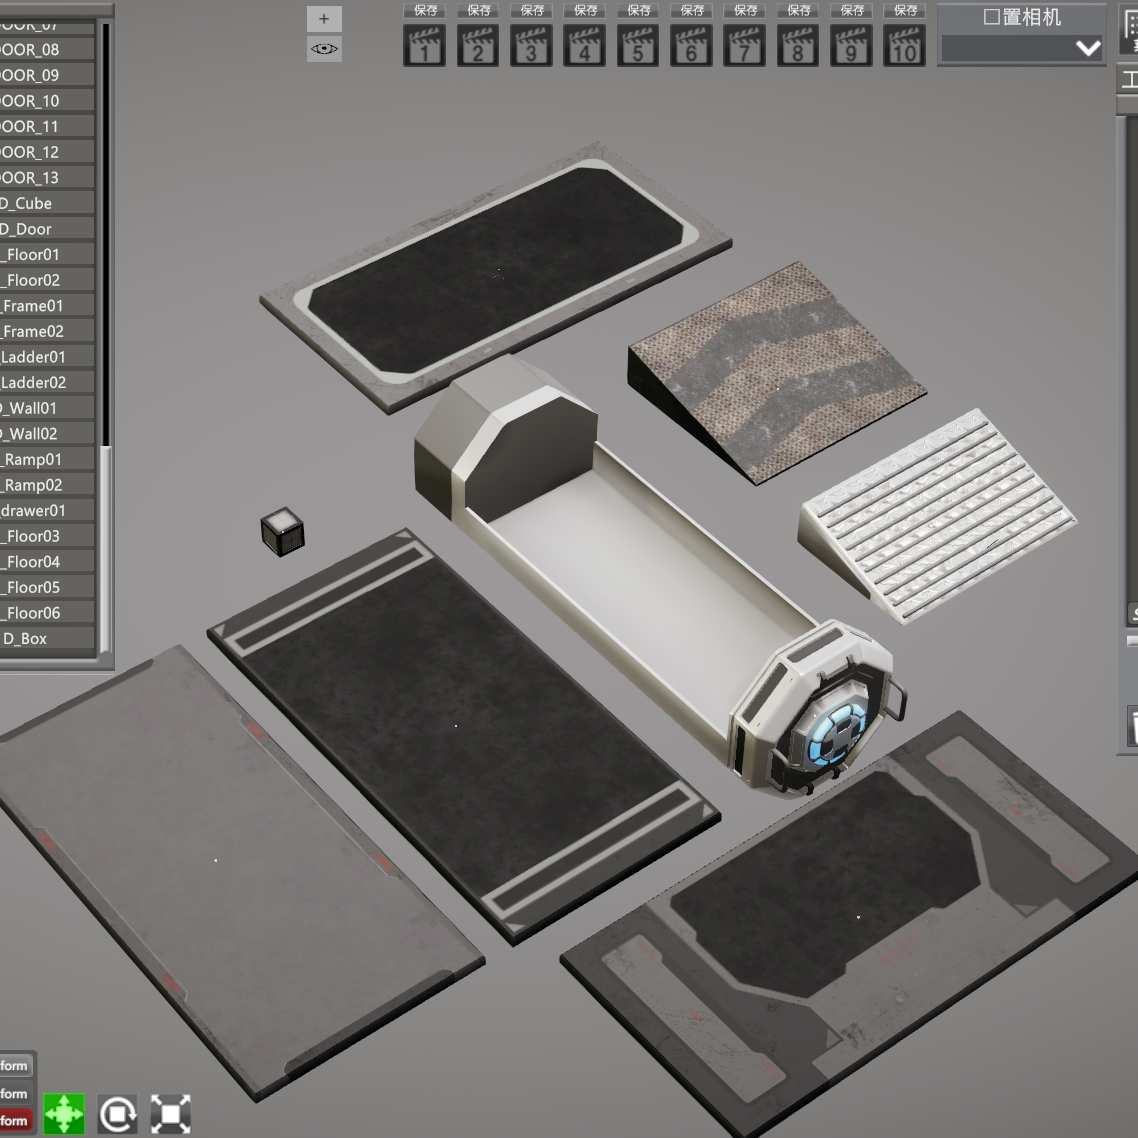The image size is (1138, 1138).
Task: Select the scale tool icon
Action: (x=171, y=1113)
